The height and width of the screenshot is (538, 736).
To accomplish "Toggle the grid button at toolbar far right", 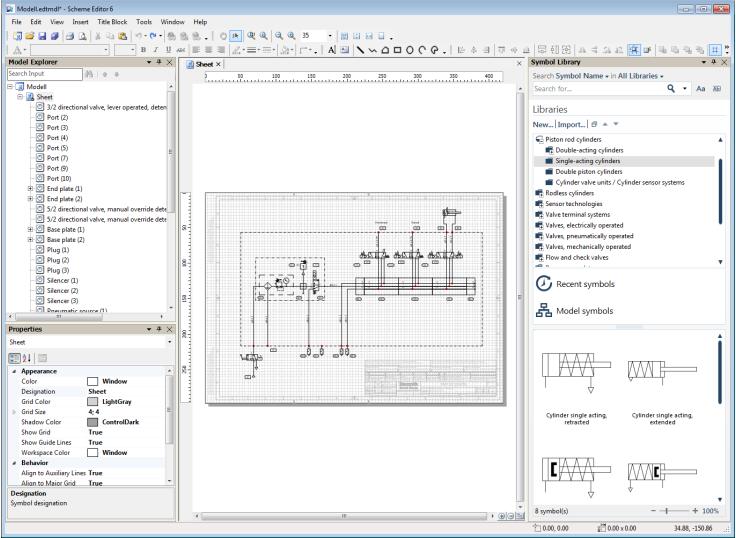I will click(x=714, y=50).
